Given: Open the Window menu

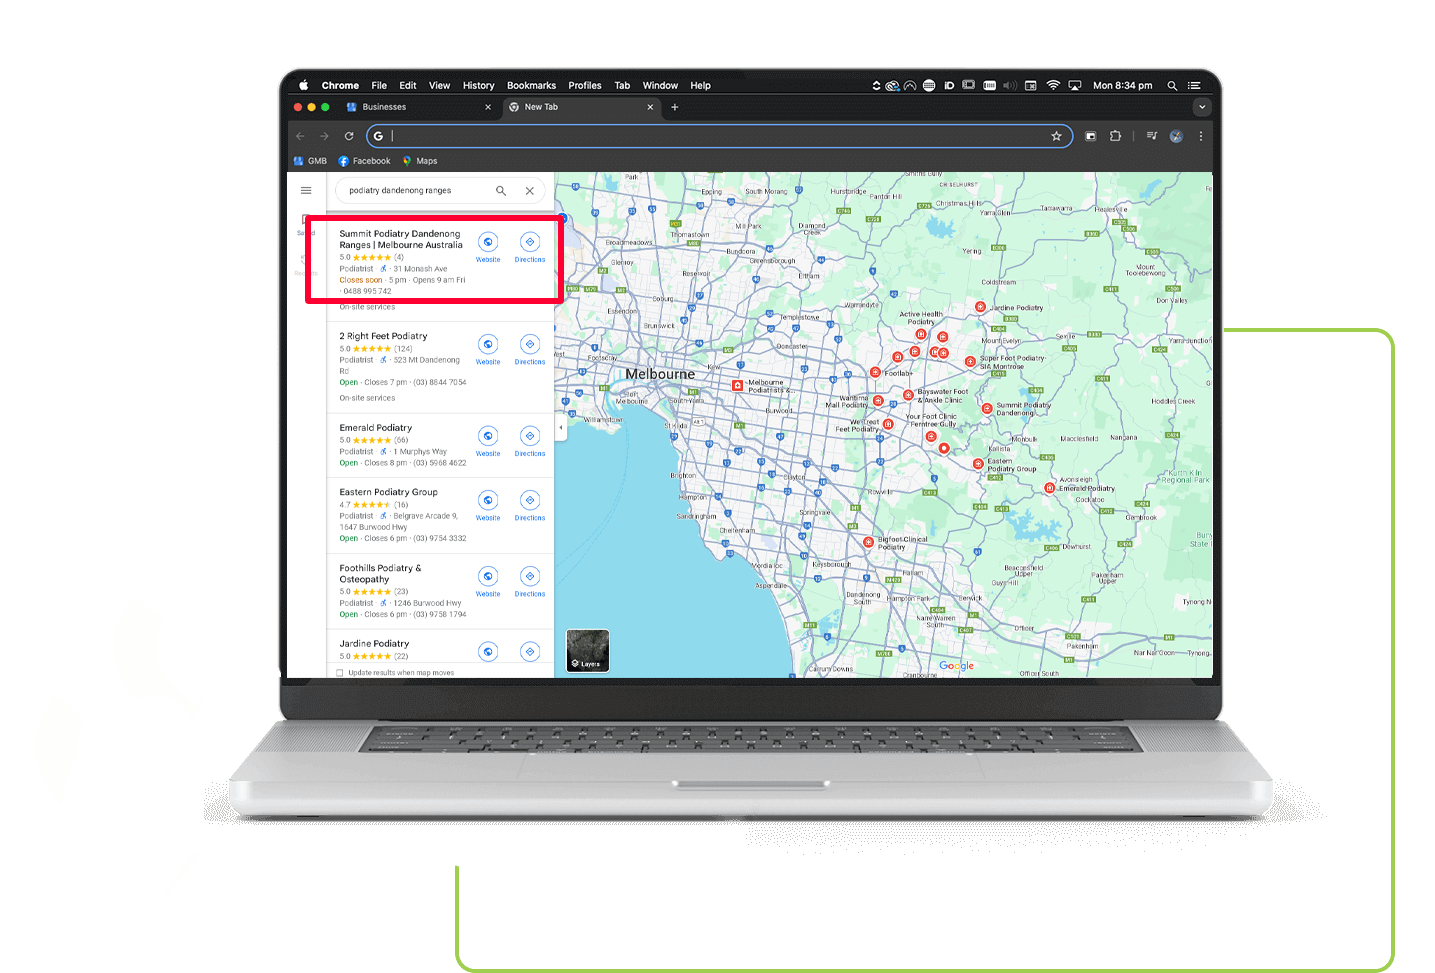Looking at the screenshot, I should pyautogui.click(x=660, y=85).
